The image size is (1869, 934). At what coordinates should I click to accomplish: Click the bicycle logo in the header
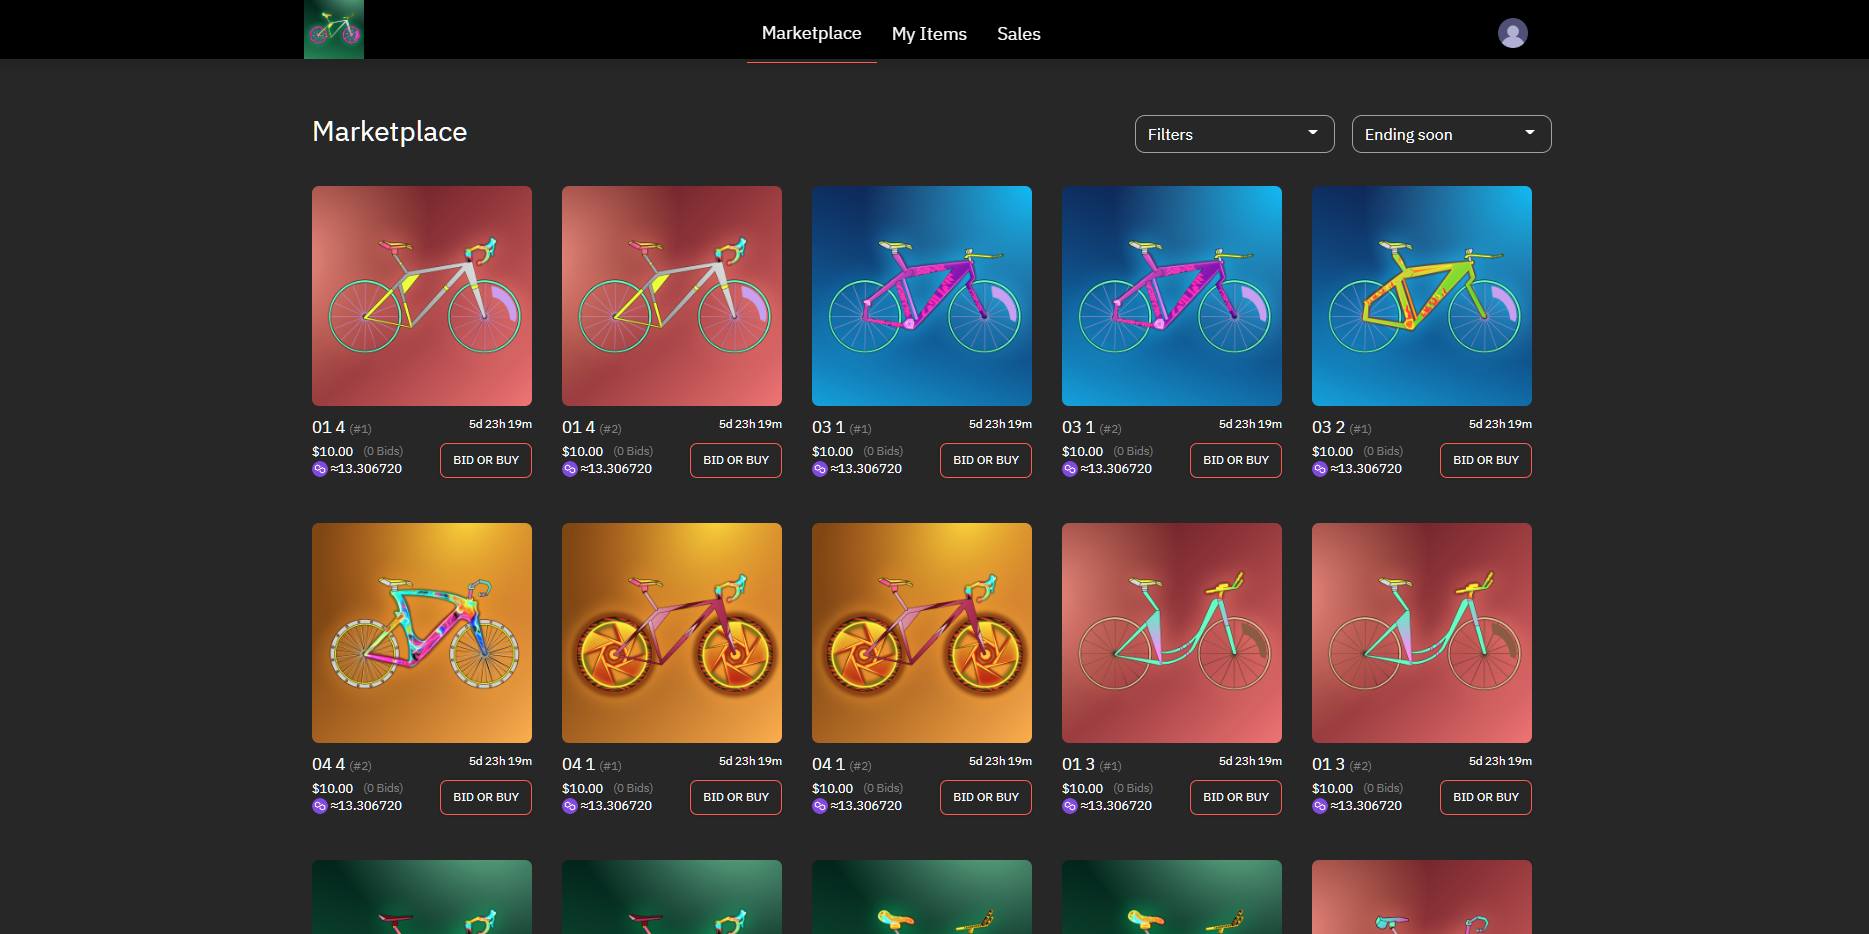point(334,29)
